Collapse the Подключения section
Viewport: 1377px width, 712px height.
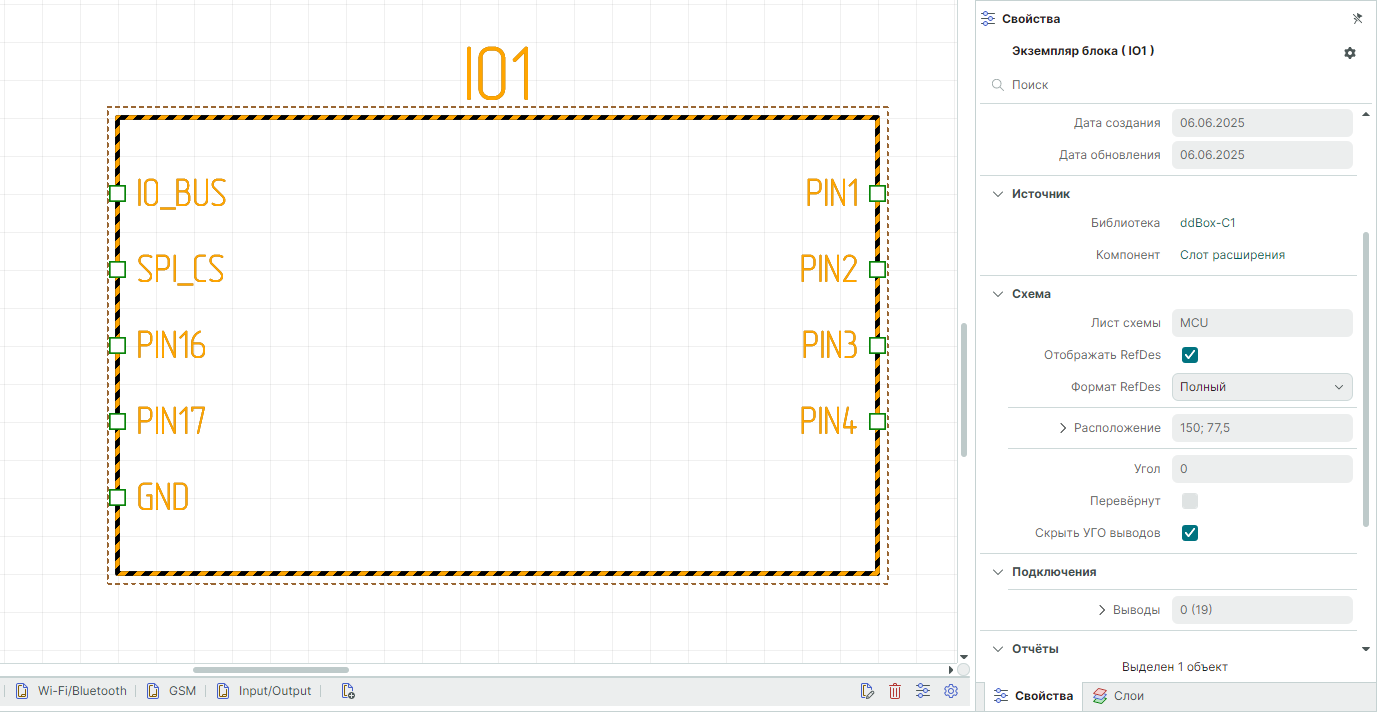point(998,572)
